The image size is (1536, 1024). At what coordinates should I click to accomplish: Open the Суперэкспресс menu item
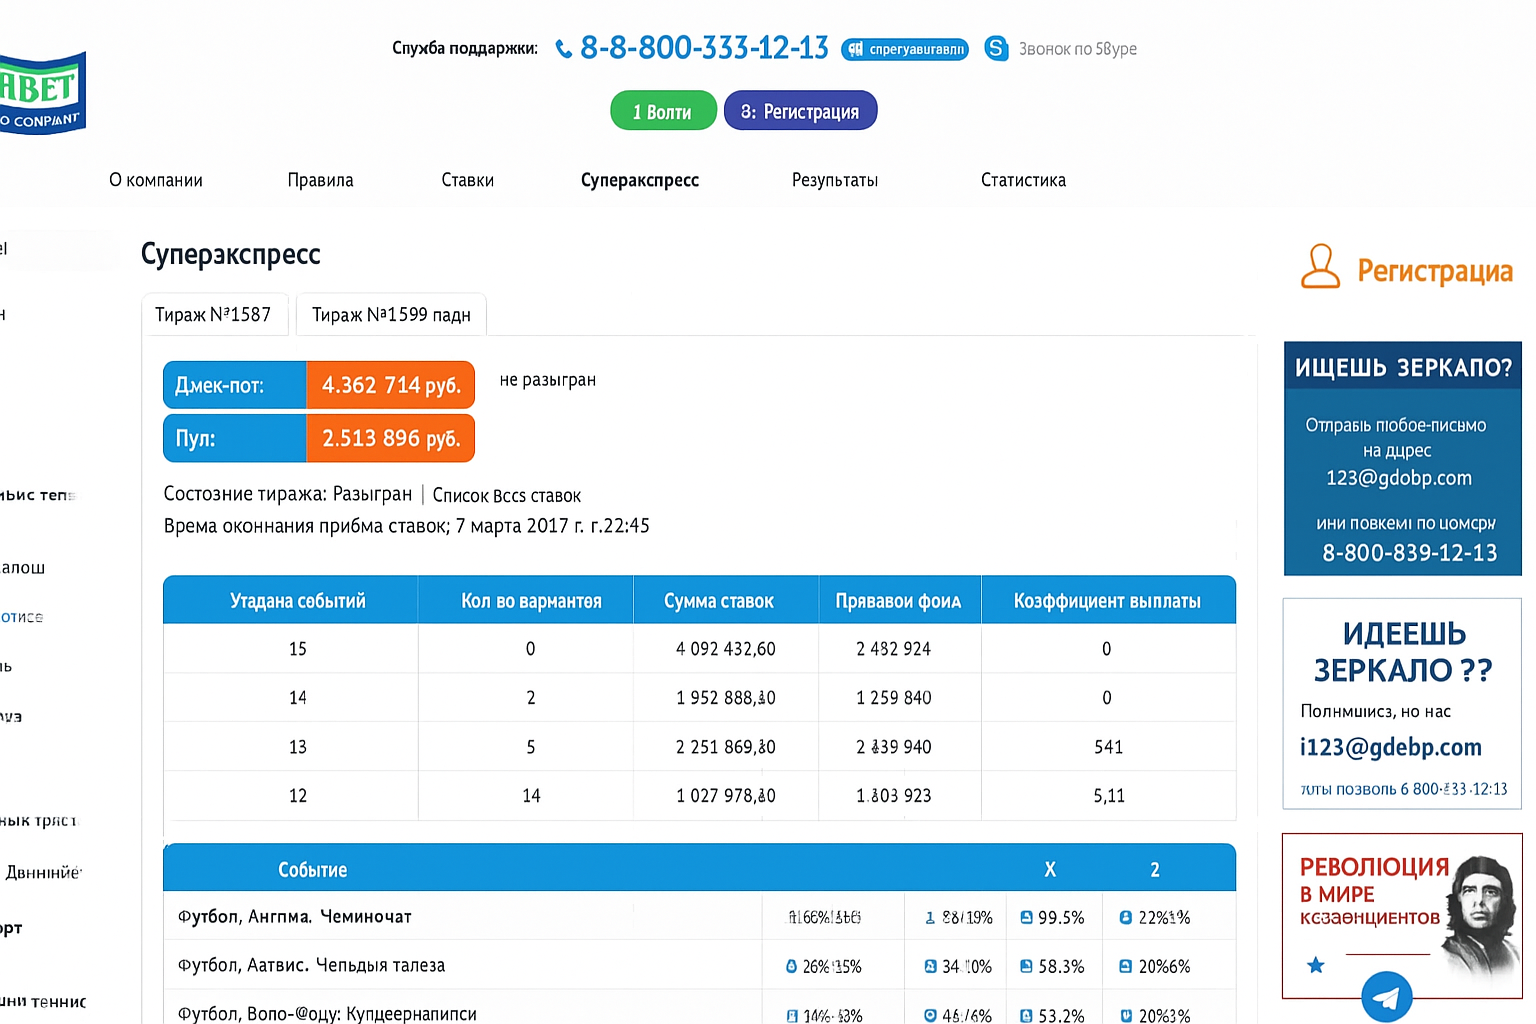point(639,180)
